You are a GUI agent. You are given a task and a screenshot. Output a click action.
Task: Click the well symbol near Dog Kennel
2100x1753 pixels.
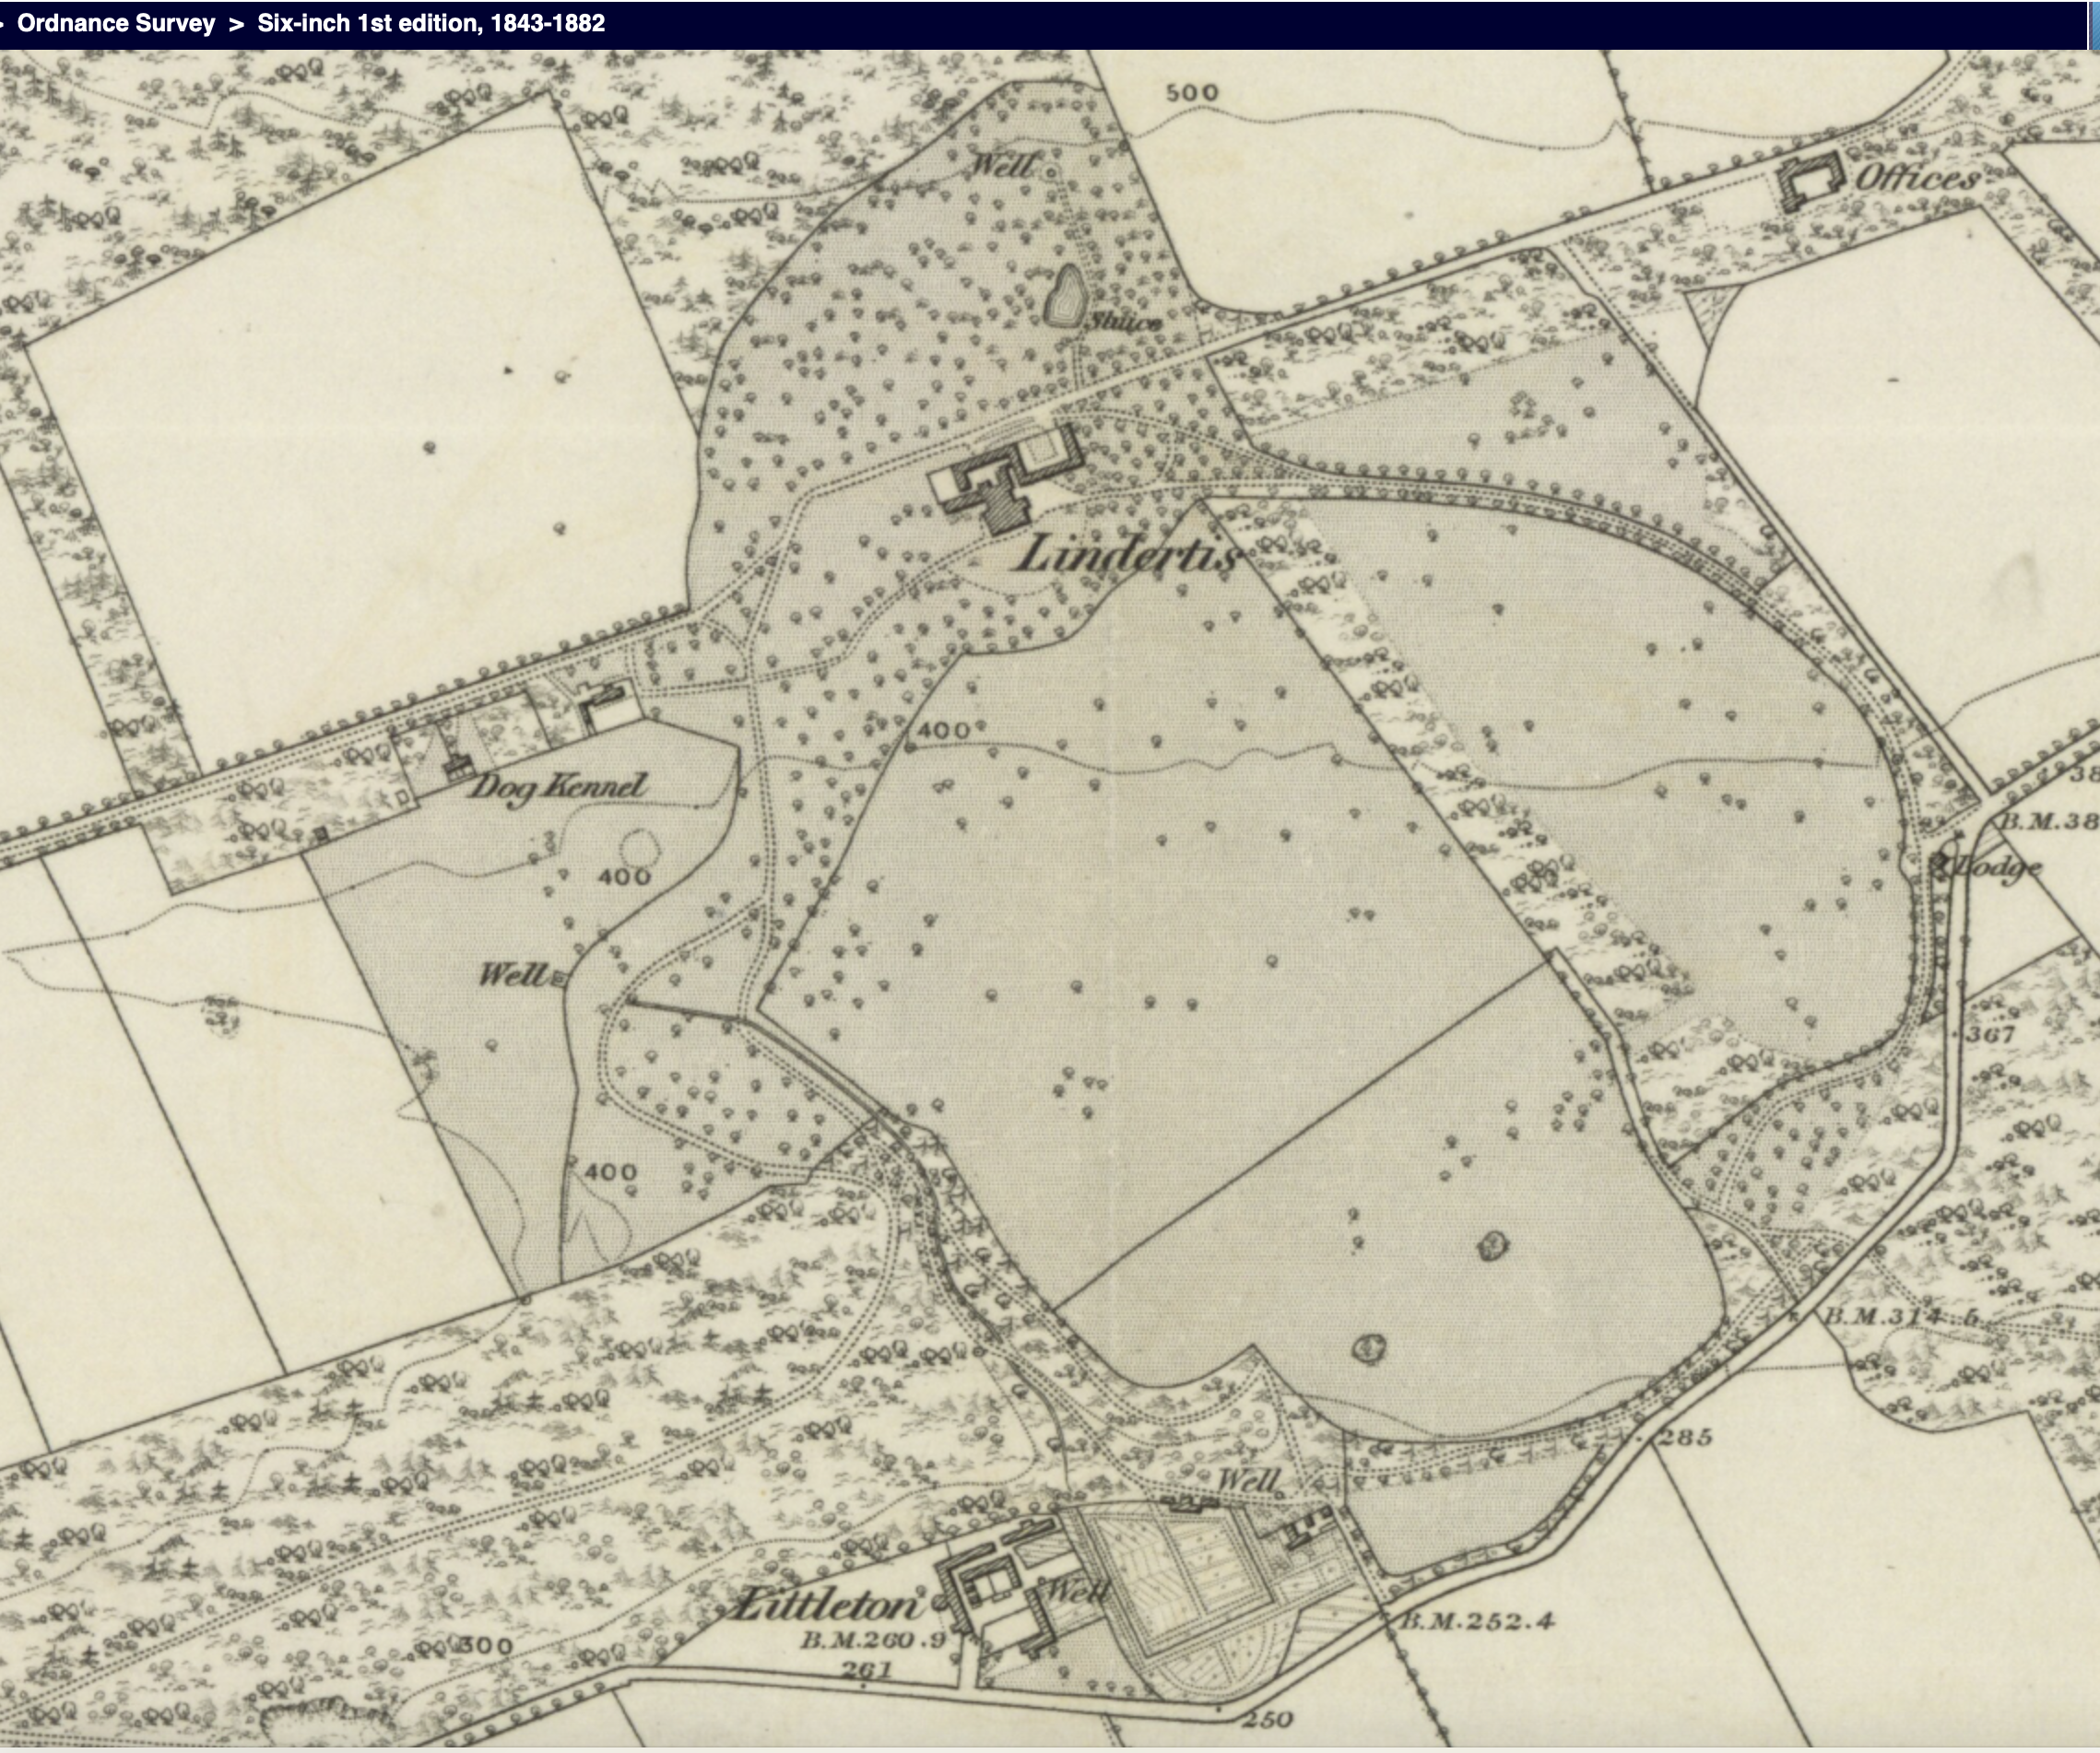coord(558,977)
